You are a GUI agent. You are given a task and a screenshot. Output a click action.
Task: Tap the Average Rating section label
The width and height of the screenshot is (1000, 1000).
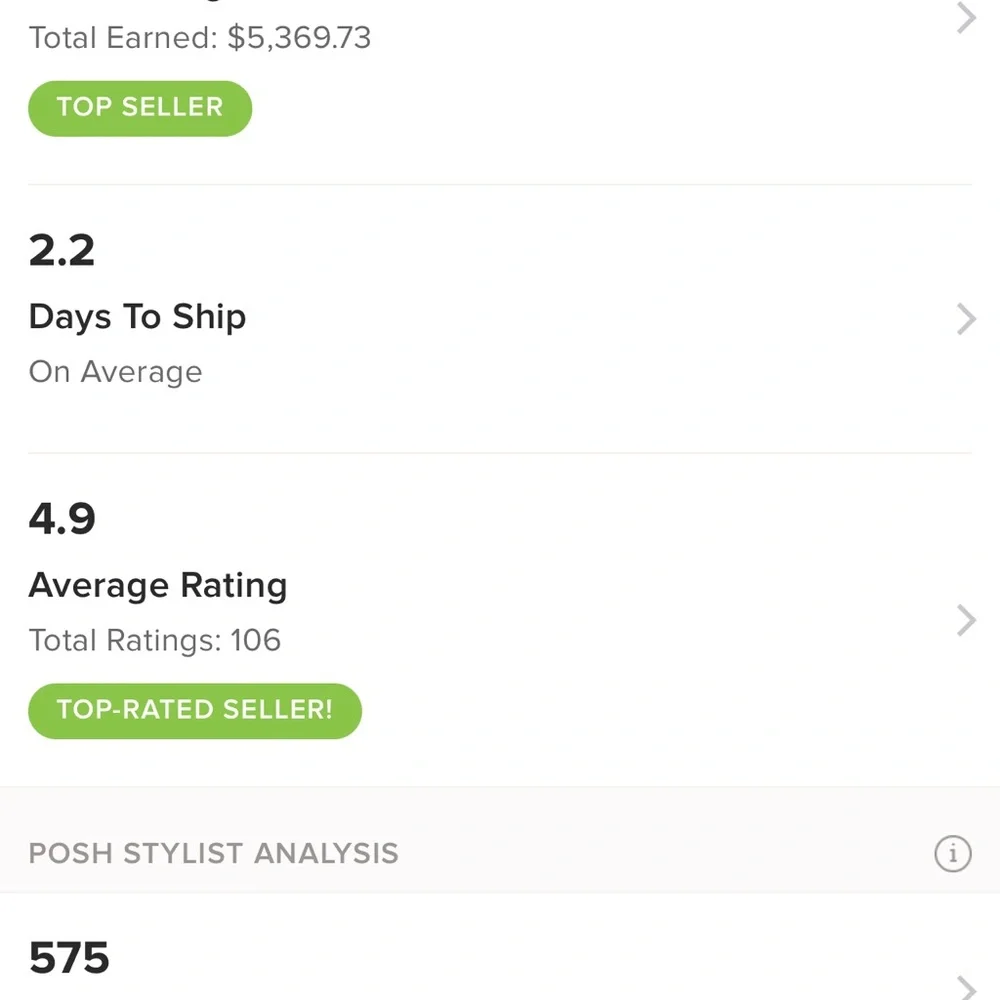click(x=157, y=585)
